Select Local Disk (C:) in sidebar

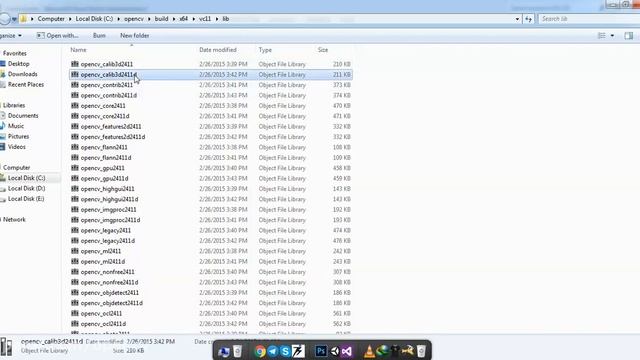click(27, 178)
